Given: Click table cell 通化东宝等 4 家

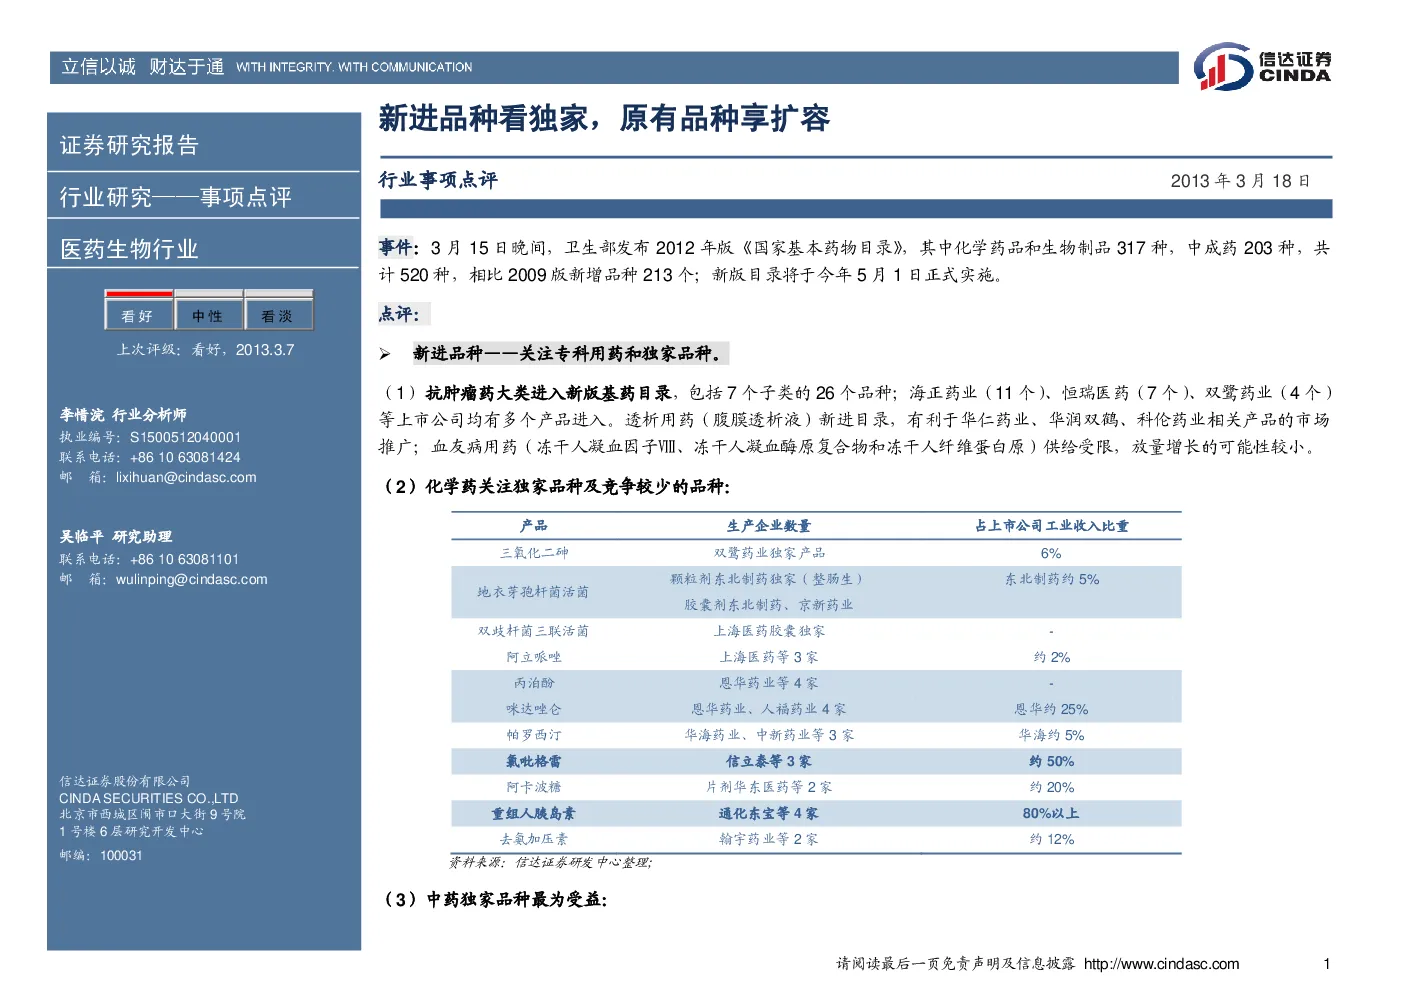Looking at the screenshot, I should (769, 813).
